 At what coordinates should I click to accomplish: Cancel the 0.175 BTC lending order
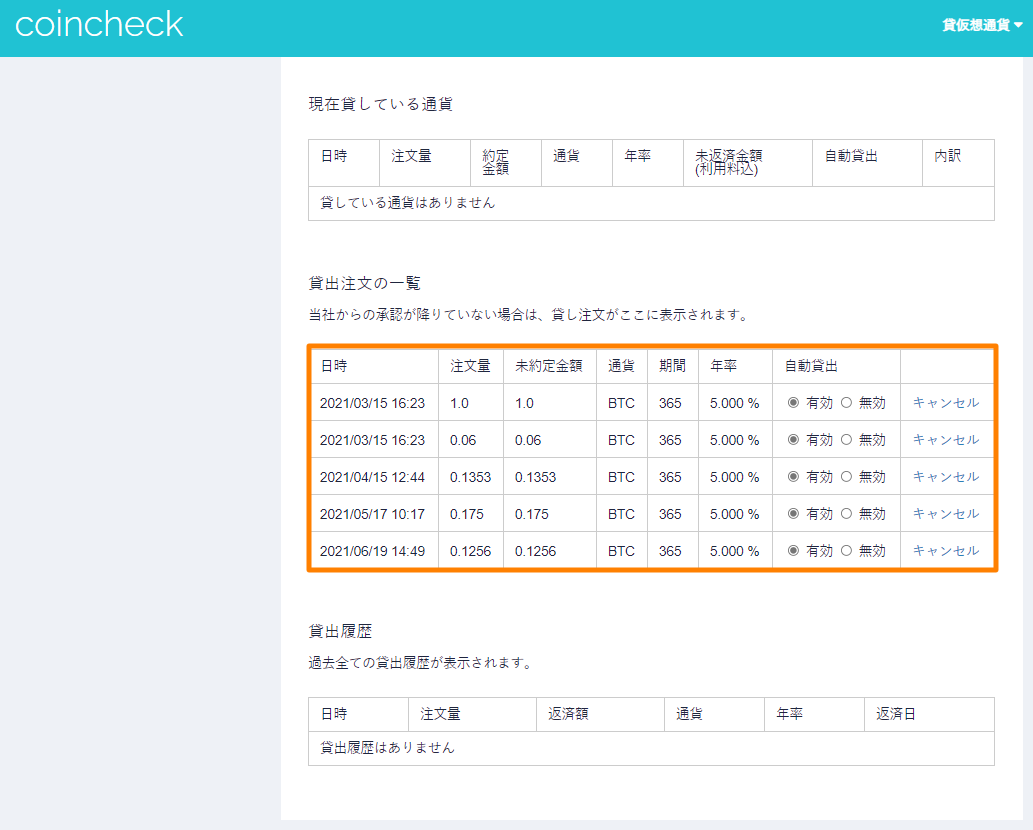[x=945, y=513]
